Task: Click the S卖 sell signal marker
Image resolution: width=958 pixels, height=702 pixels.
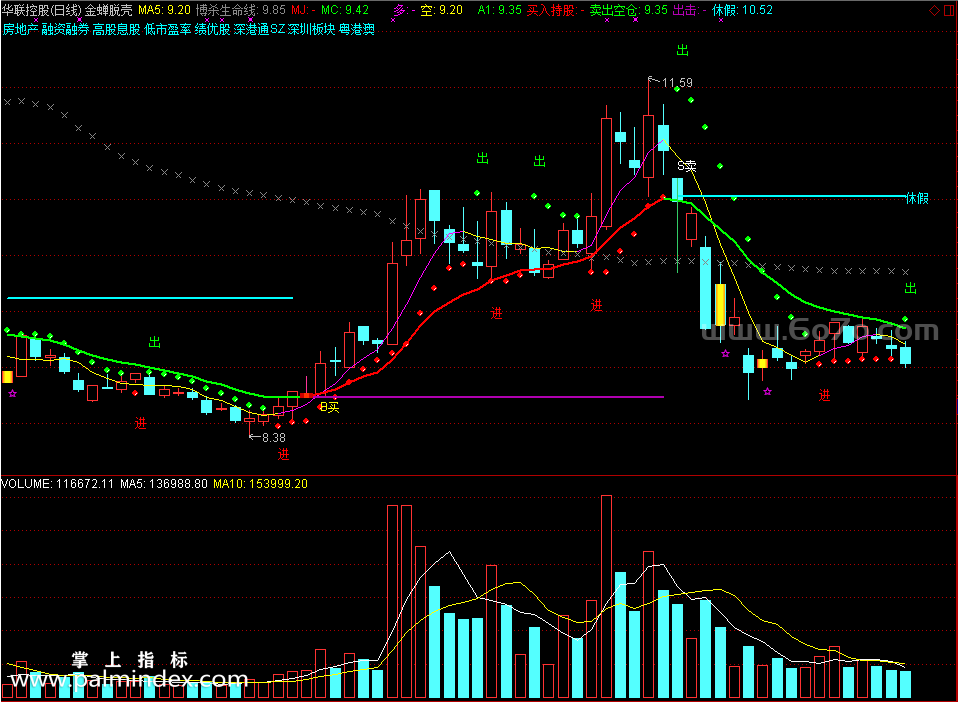Action: (687, 166)
